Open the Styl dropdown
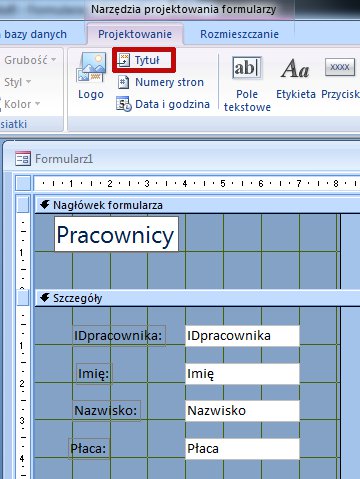This screenshot has width=360, height=479. [x=18, y=82]
